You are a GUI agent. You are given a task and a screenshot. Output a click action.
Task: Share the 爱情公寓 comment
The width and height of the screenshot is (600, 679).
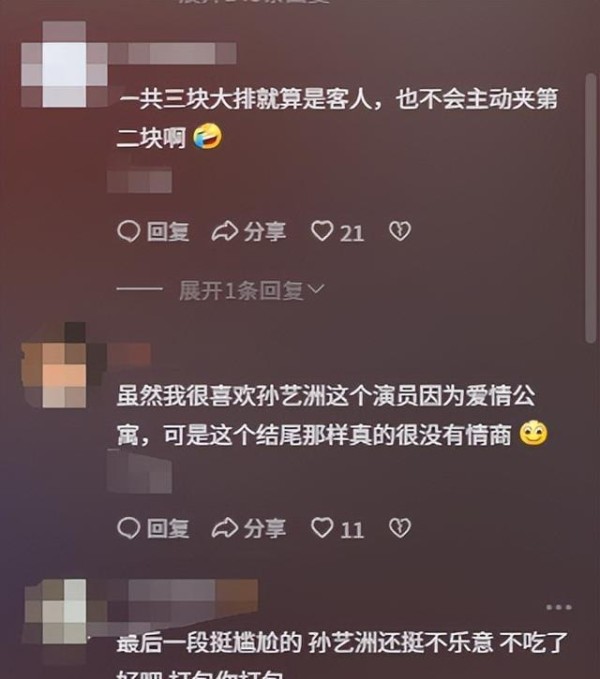pos(248,529)
